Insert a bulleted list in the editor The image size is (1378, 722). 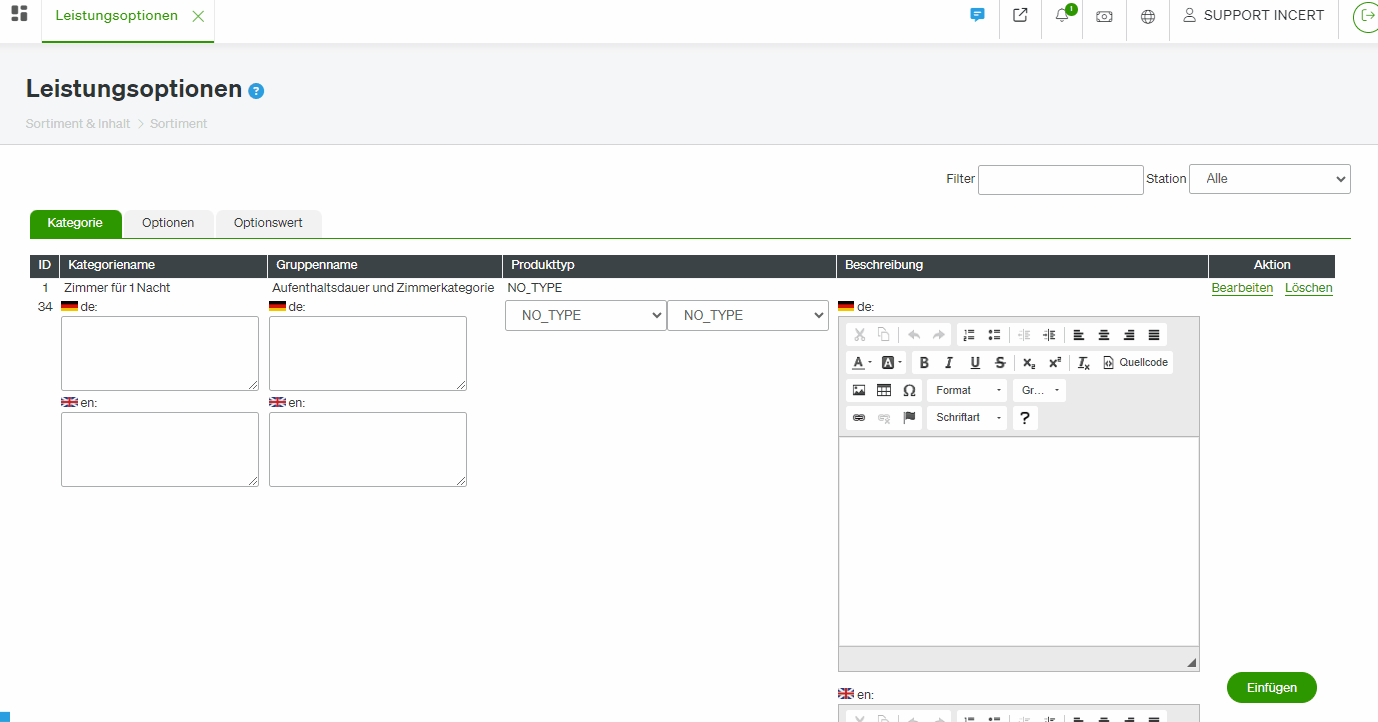click(x=994, y=335)
